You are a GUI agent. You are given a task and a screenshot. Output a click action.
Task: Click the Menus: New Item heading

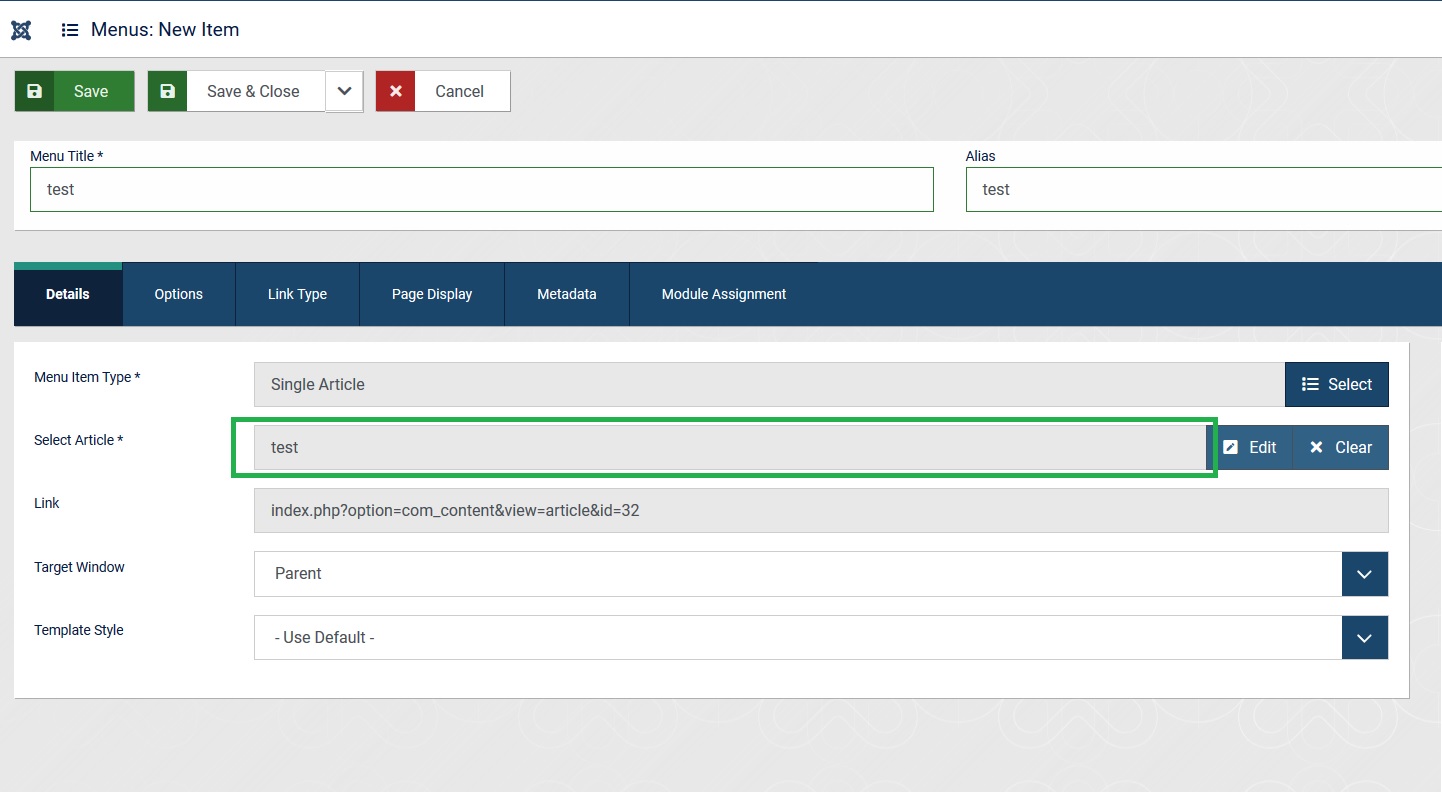click(165, 30)
